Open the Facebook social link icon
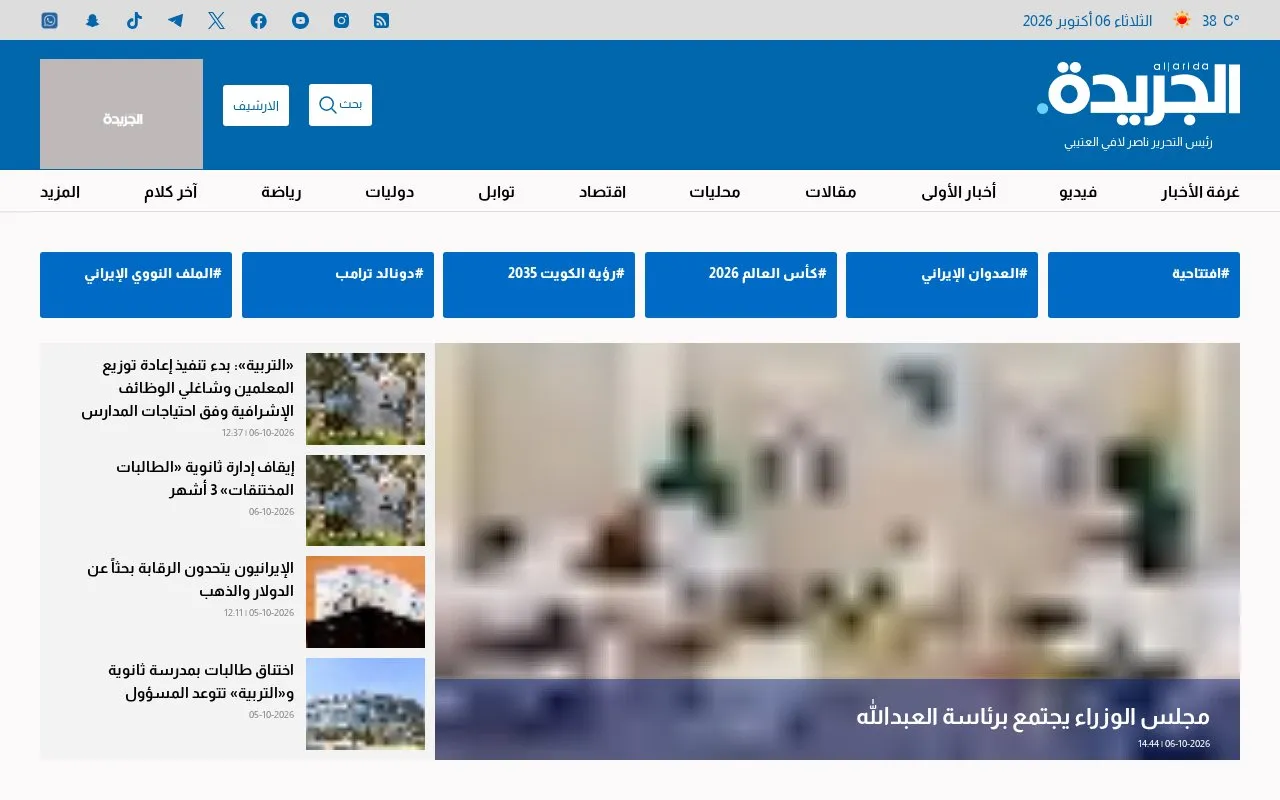Viewport: 1280px width, 800px height. 259,20
